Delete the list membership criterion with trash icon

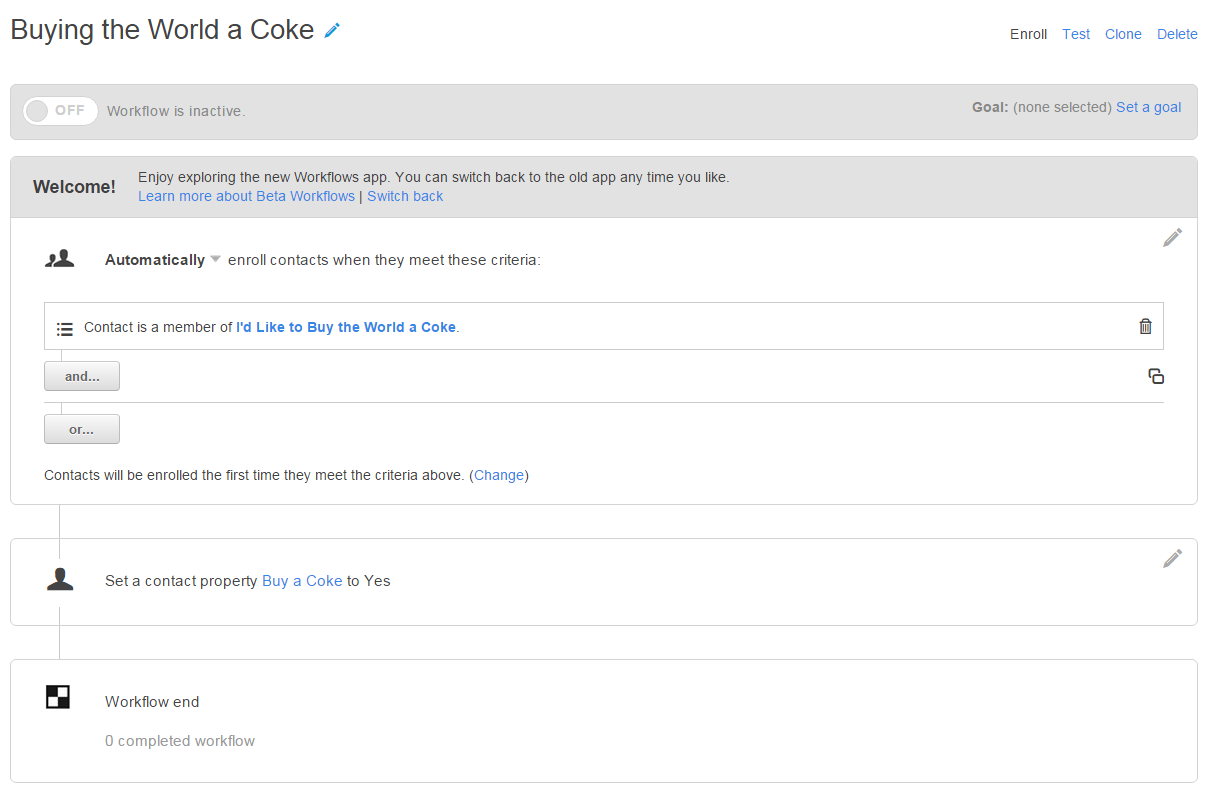(x=1145, y=326)
